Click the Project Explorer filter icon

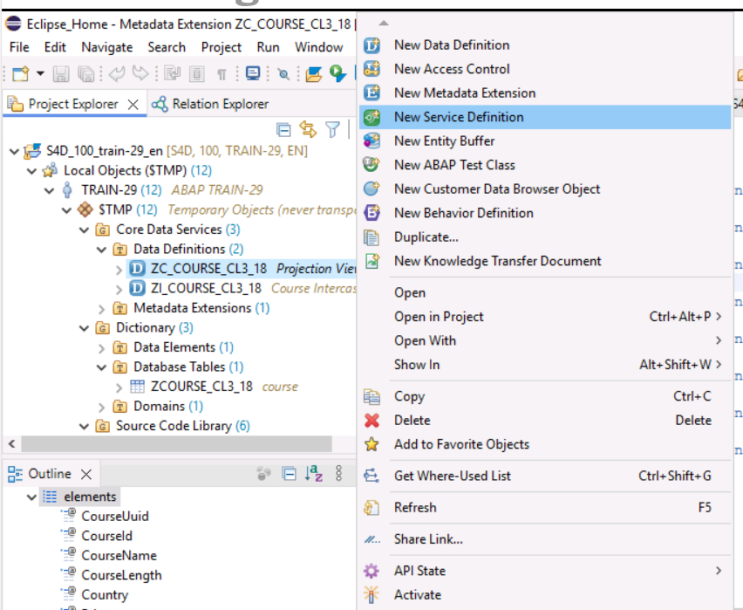tap(332, 129)
